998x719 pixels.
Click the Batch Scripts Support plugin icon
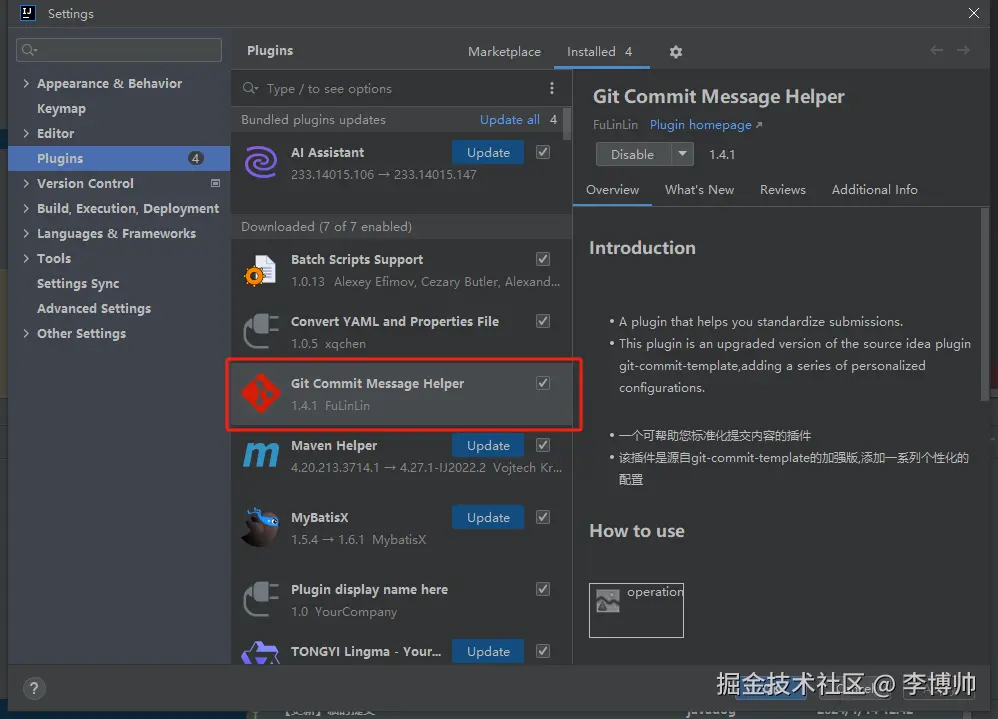pos(261,270)
